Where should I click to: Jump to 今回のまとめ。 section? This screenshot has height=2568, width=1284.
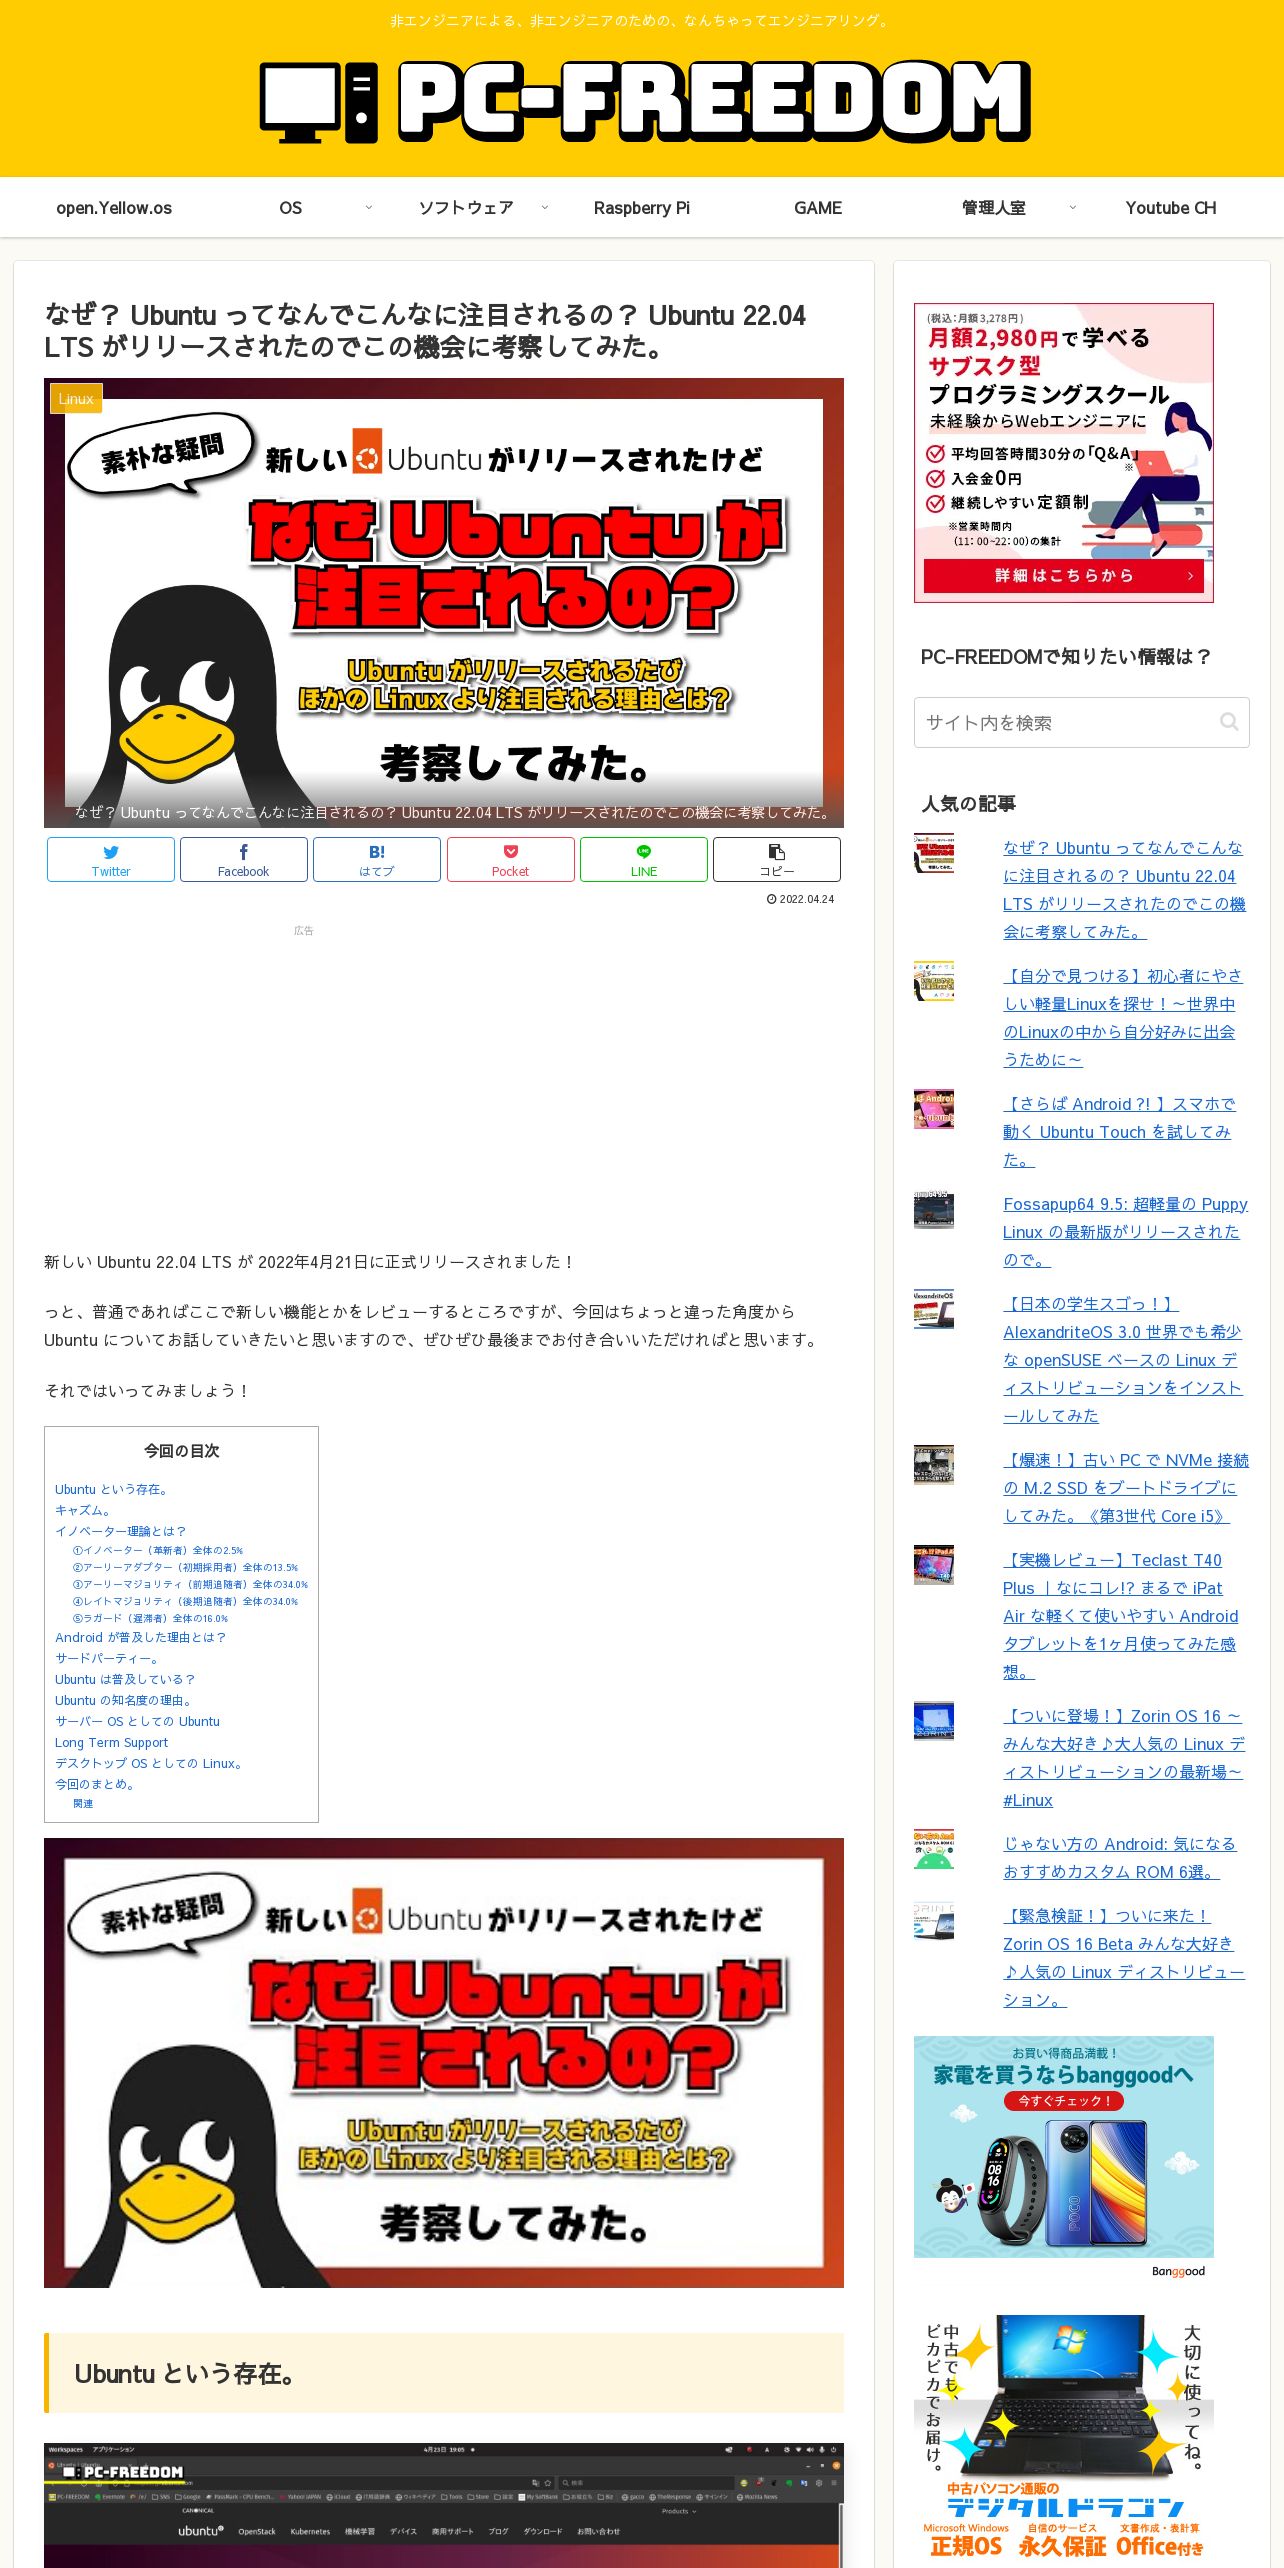pyautogui.click(x=95, y=1783)
